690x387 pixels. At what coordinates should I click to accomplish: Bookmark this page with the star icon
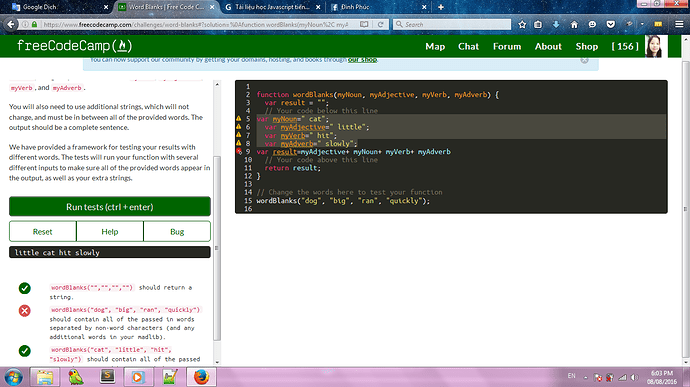click(522, 25)
